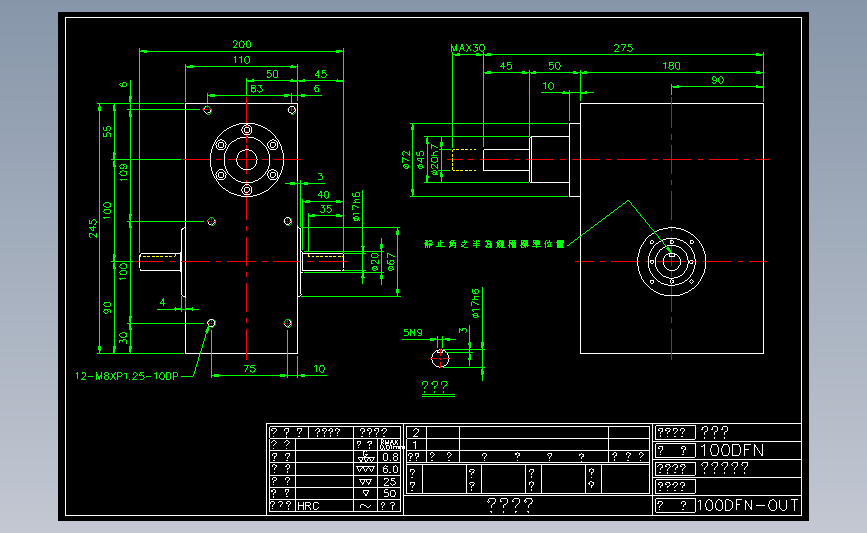867x533 pixels.
Task: Select the ????? text under 100DFN
Action: (x=725, y=469)
